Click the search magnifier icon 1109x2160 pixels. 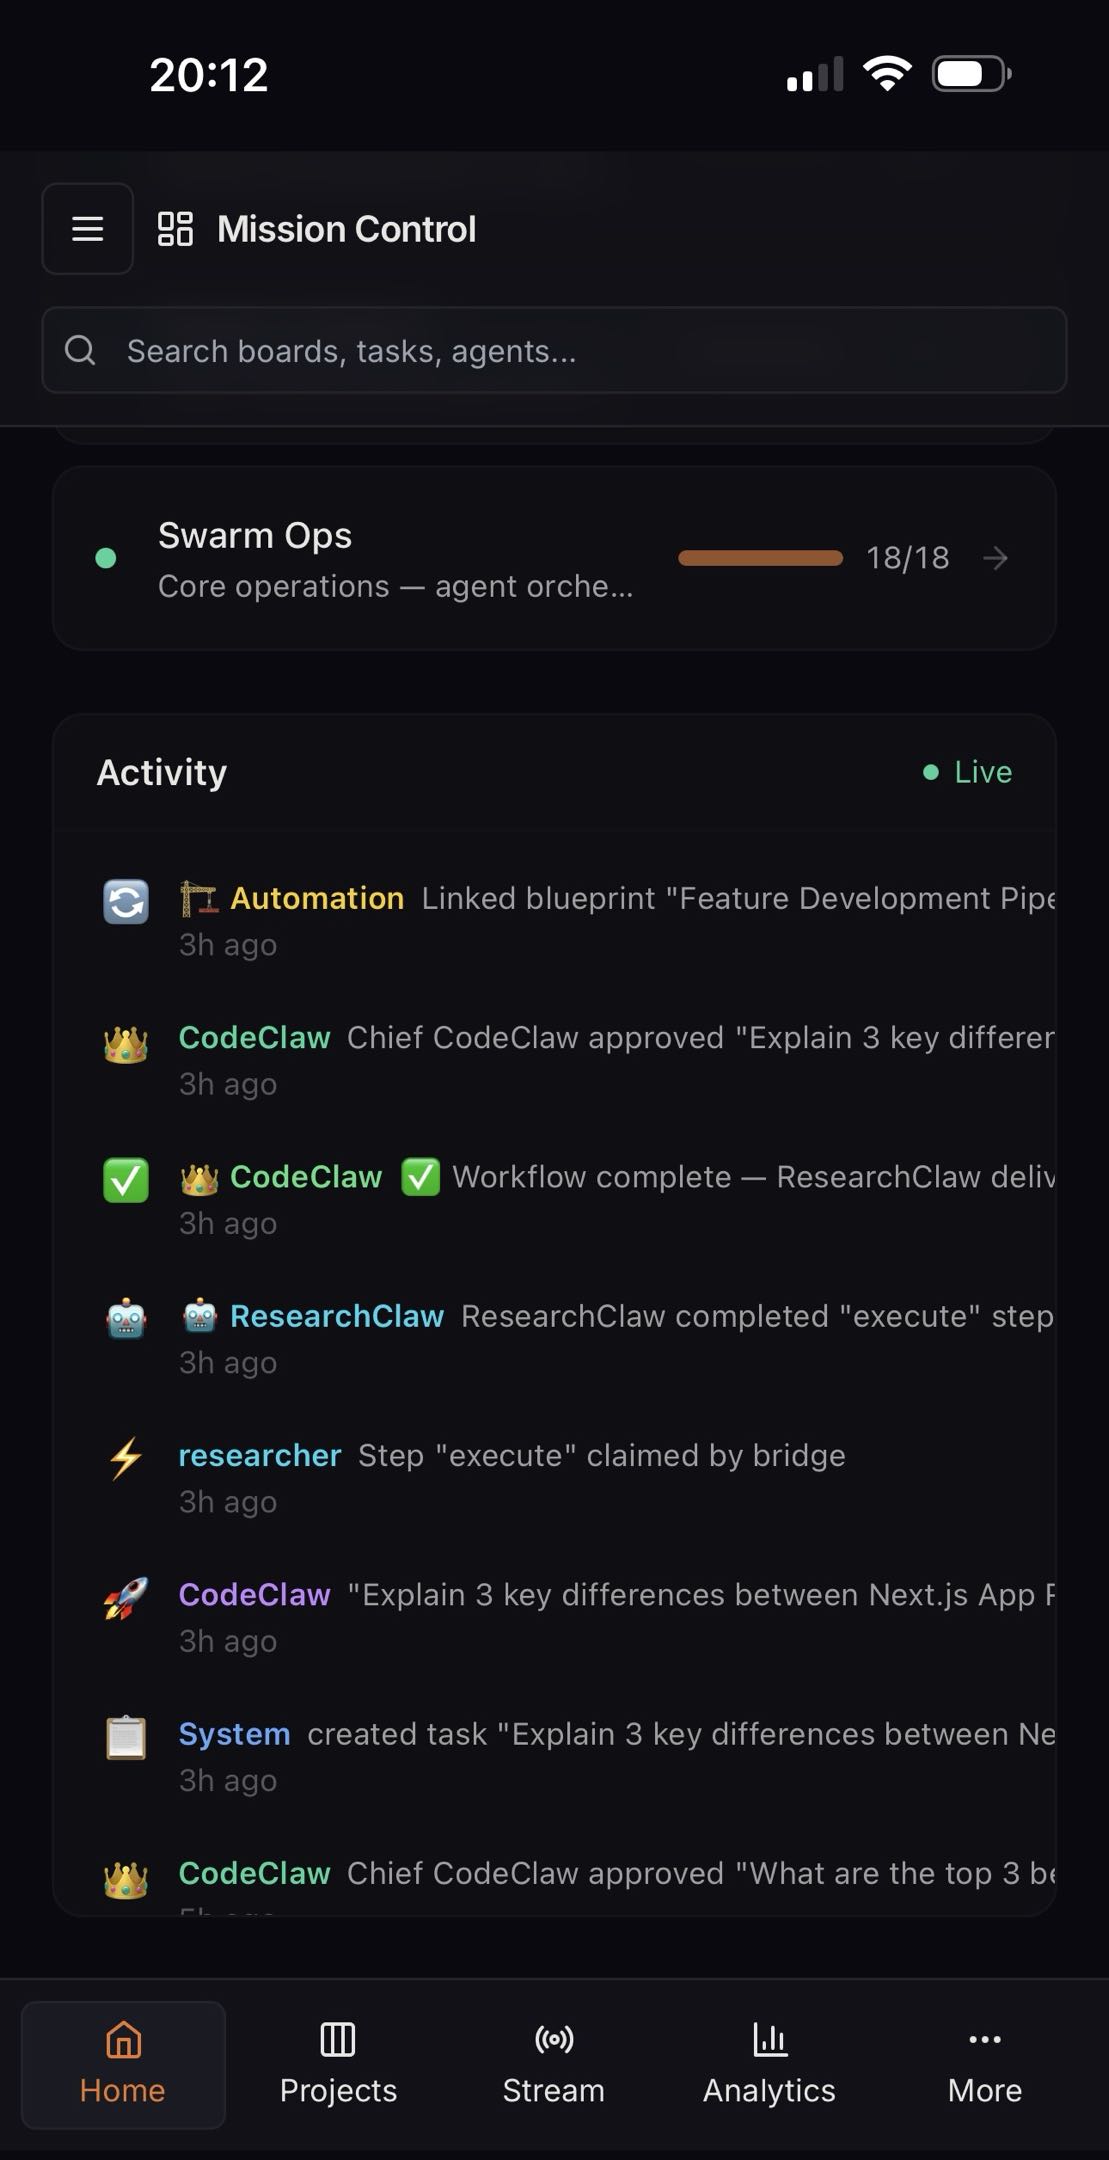click(81, 350)
